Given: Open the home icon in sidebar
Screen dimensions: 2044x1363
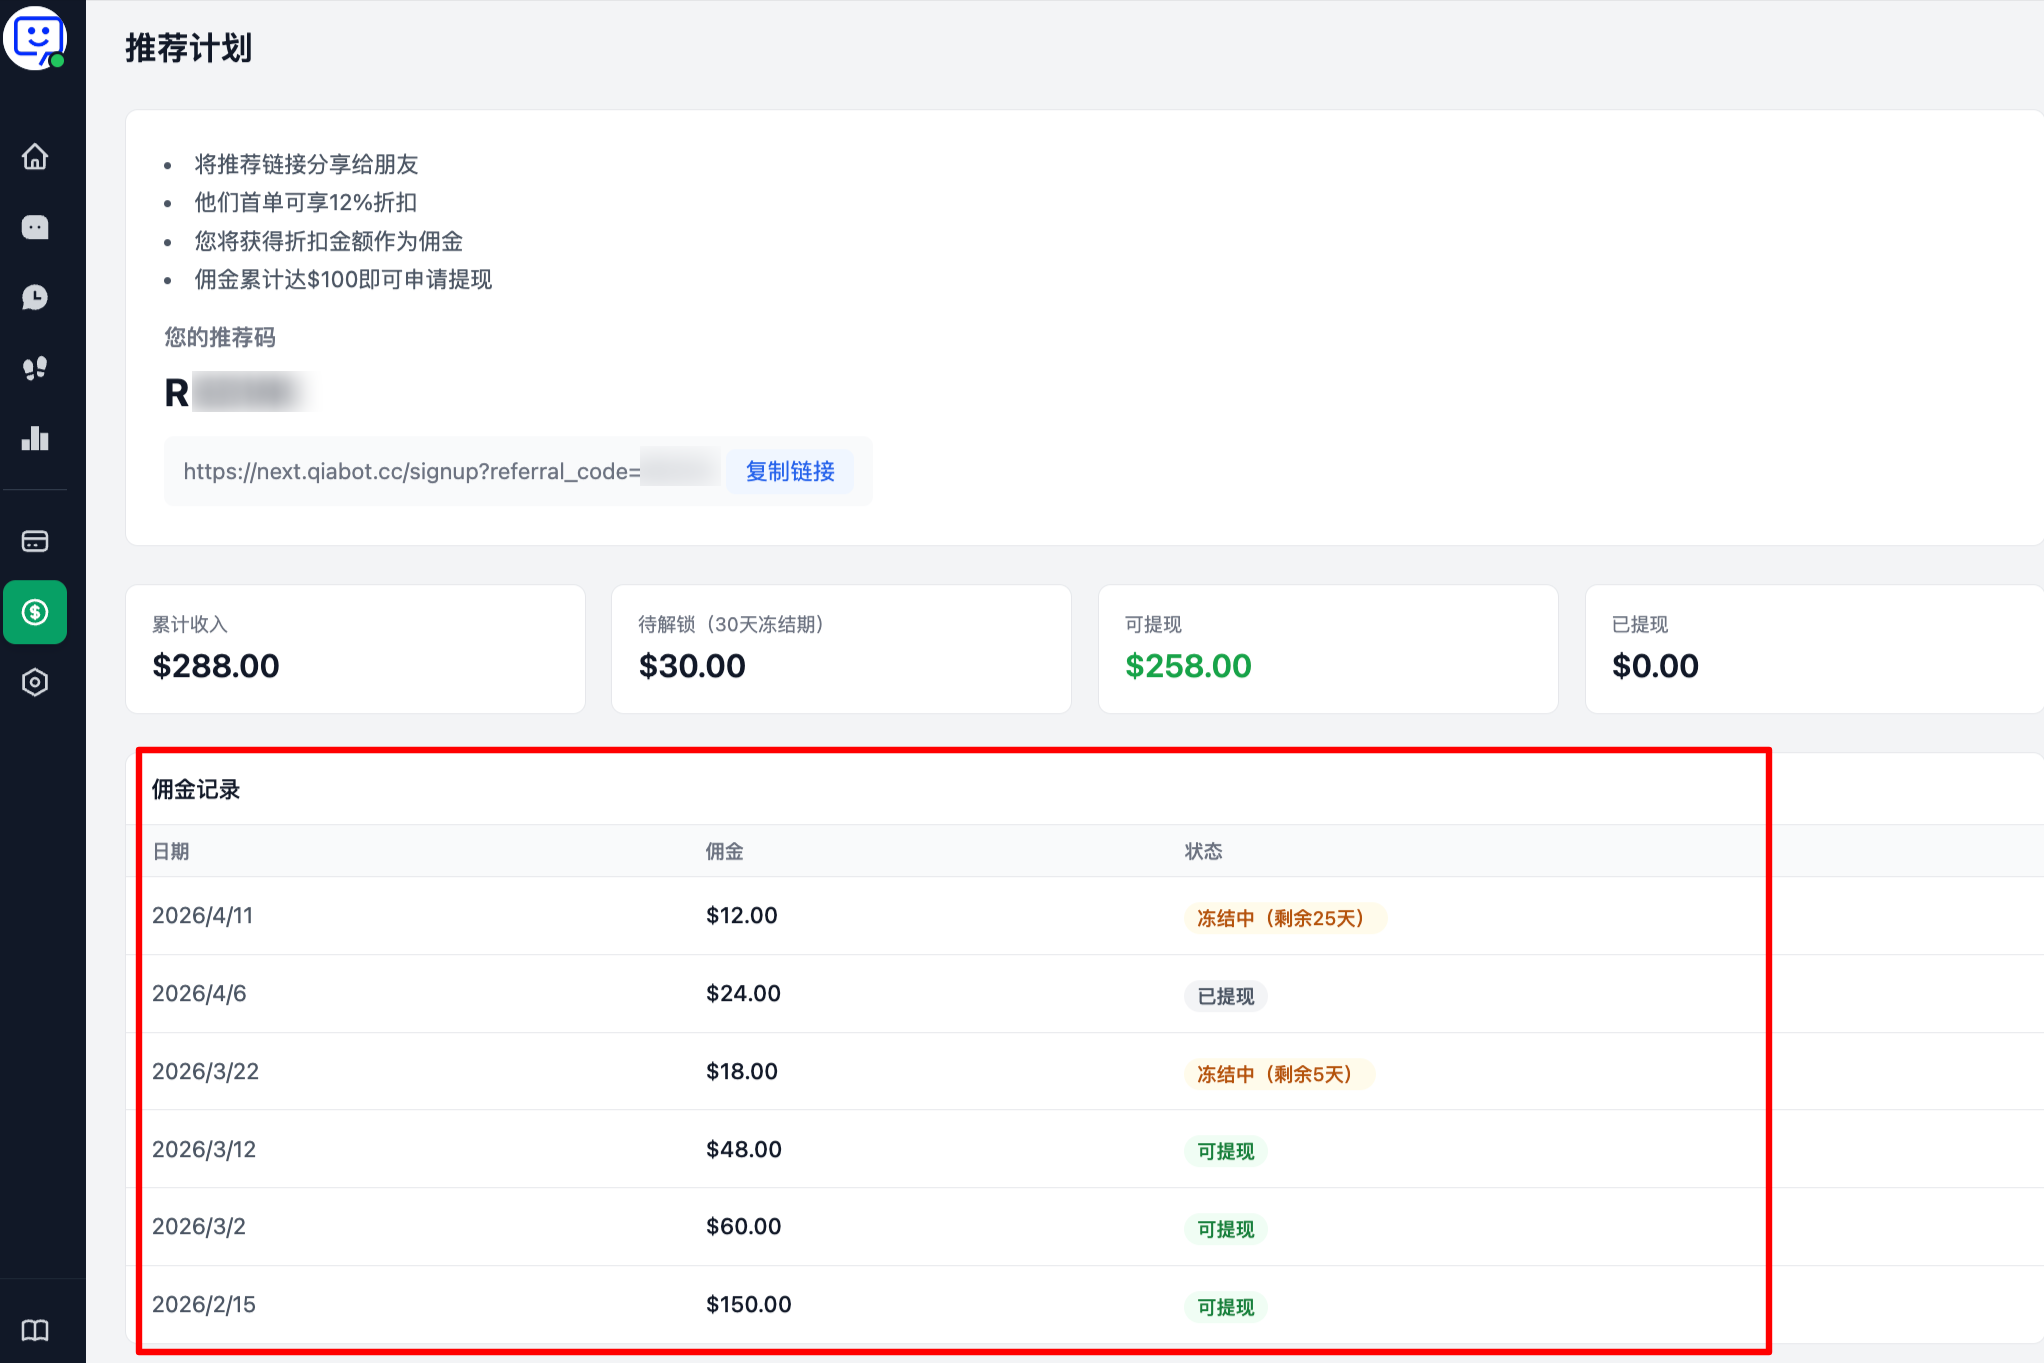Looking at the screenshot, I should pos(35,157).
